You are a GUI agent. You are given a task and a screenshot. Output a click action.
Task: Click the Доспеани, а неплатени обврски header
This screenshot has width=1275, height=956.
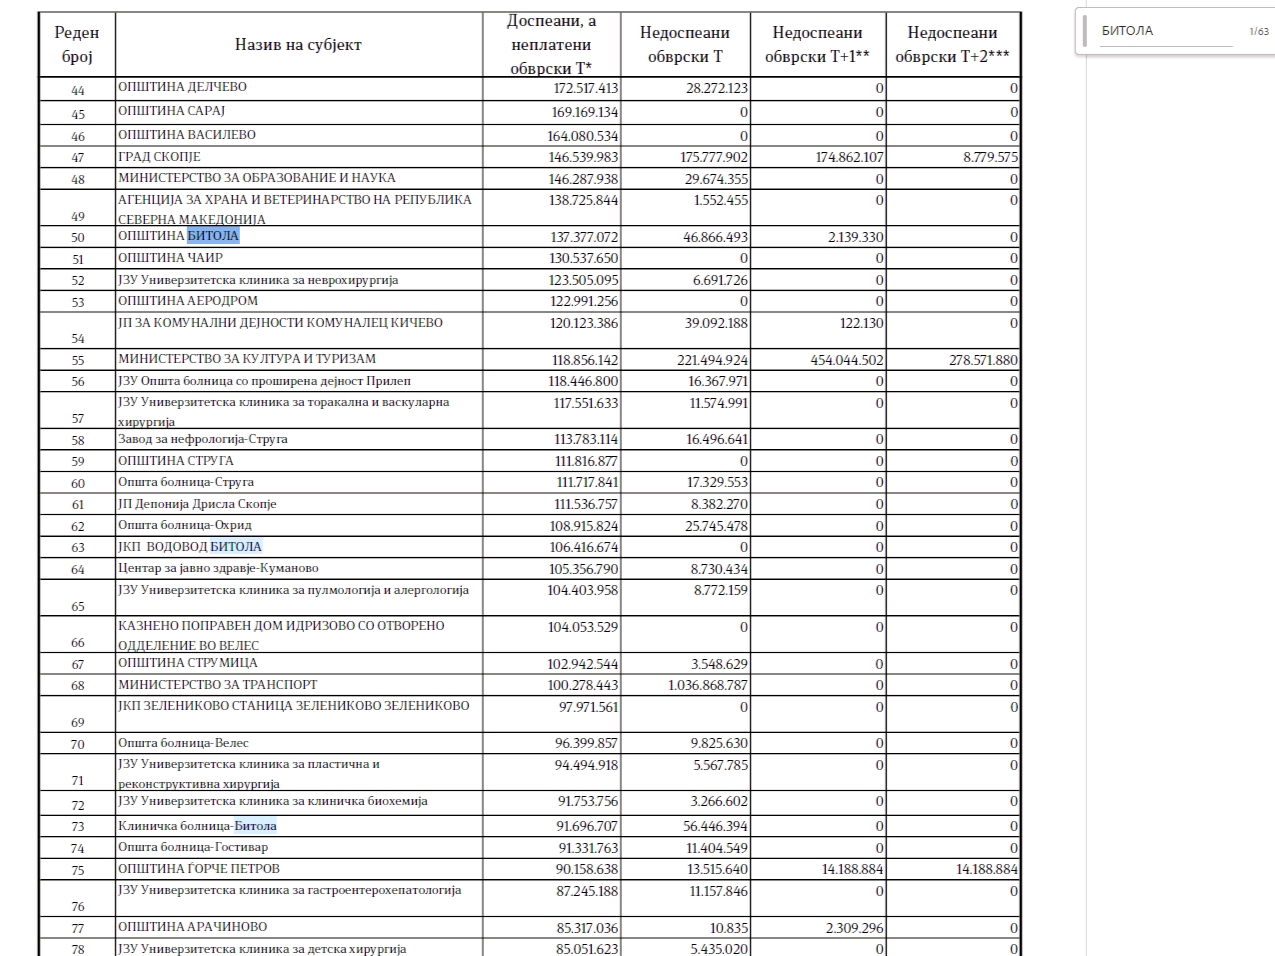point(551,44)
